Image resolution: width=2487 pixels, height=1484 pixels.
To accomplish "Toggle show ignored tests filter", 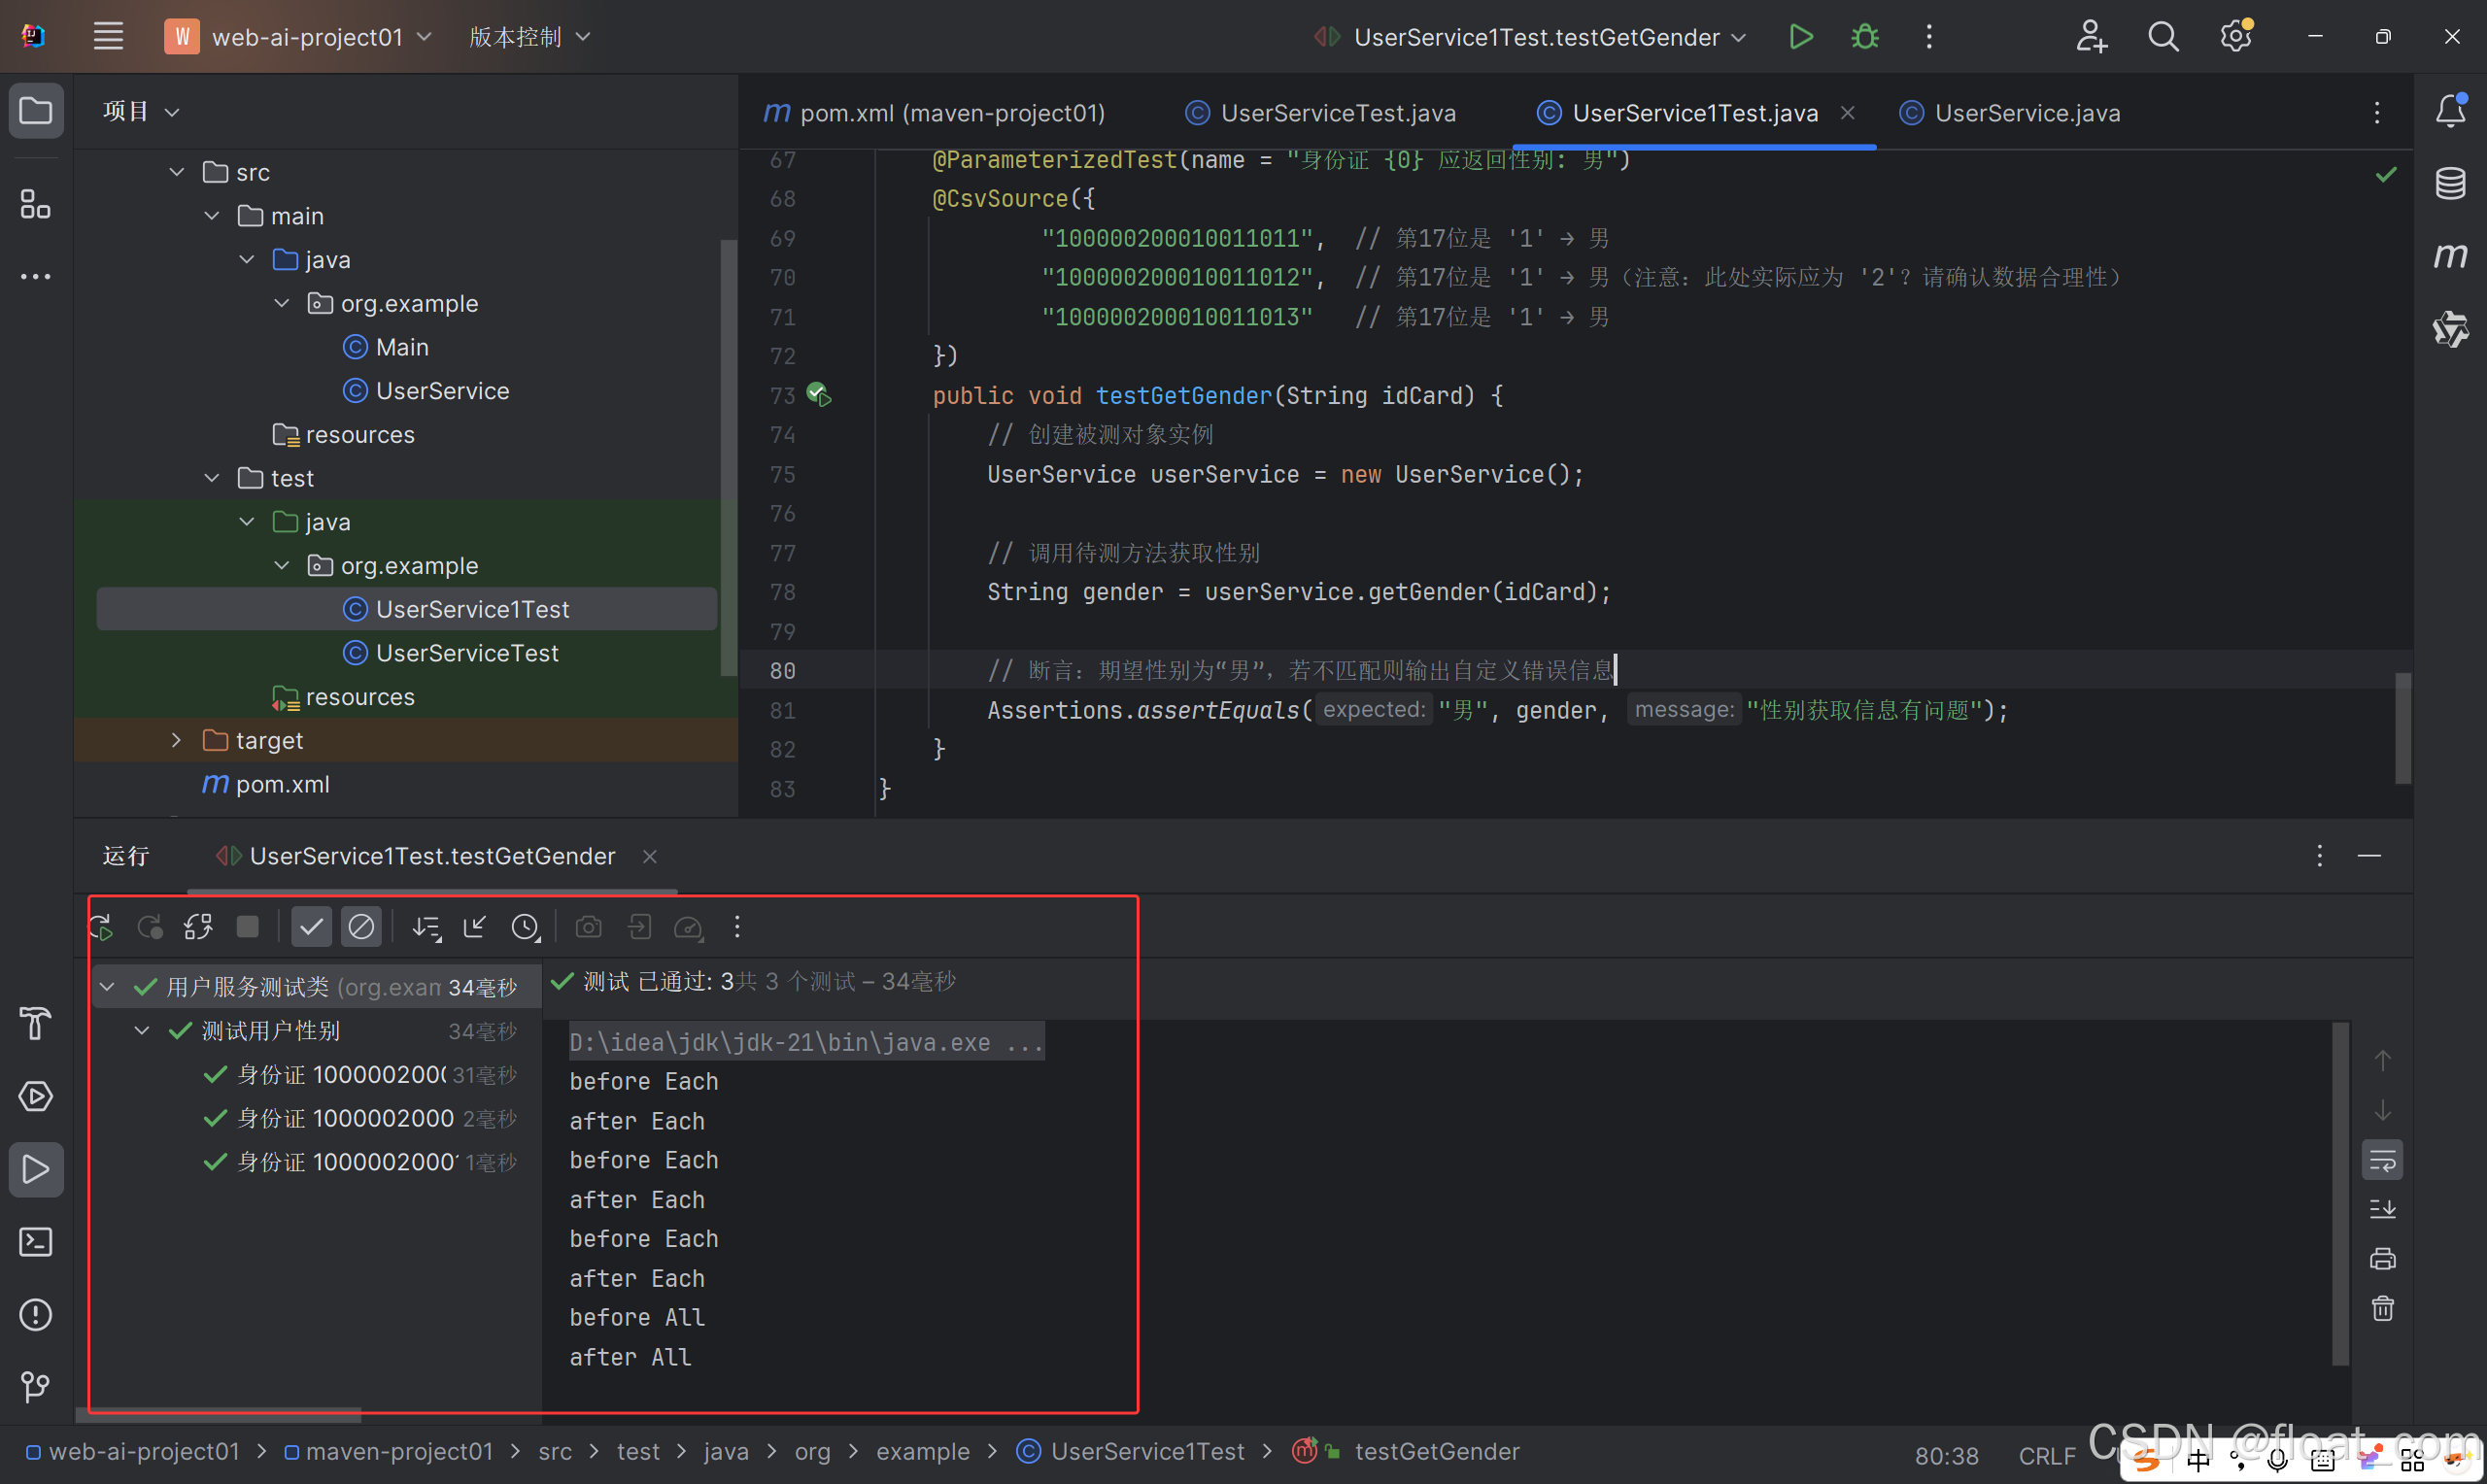I will coord(361,927).
